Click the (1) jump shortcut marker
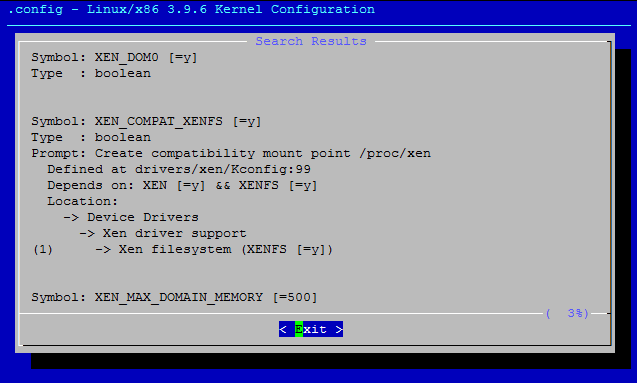Image resolution: width=637 pixels, height=383 pixels. click(x=43, y=249)
